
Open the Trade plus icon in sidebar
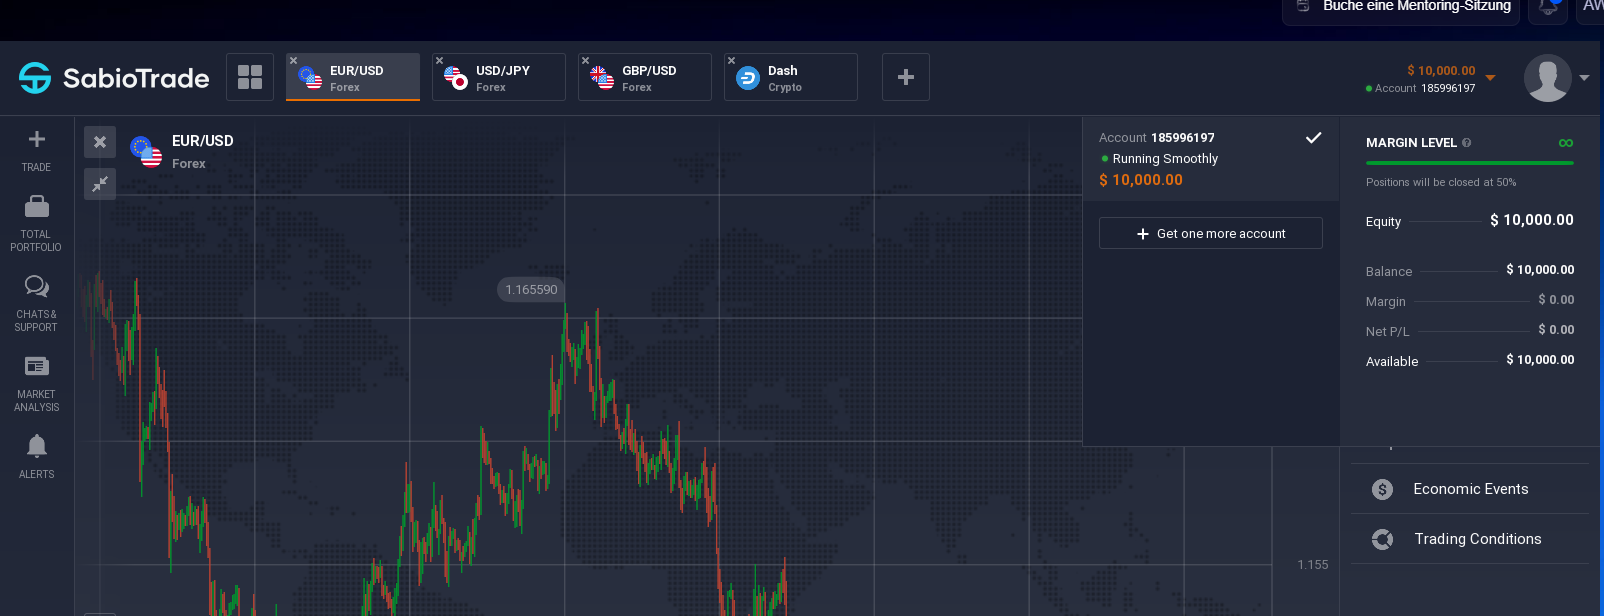point(36,140)
